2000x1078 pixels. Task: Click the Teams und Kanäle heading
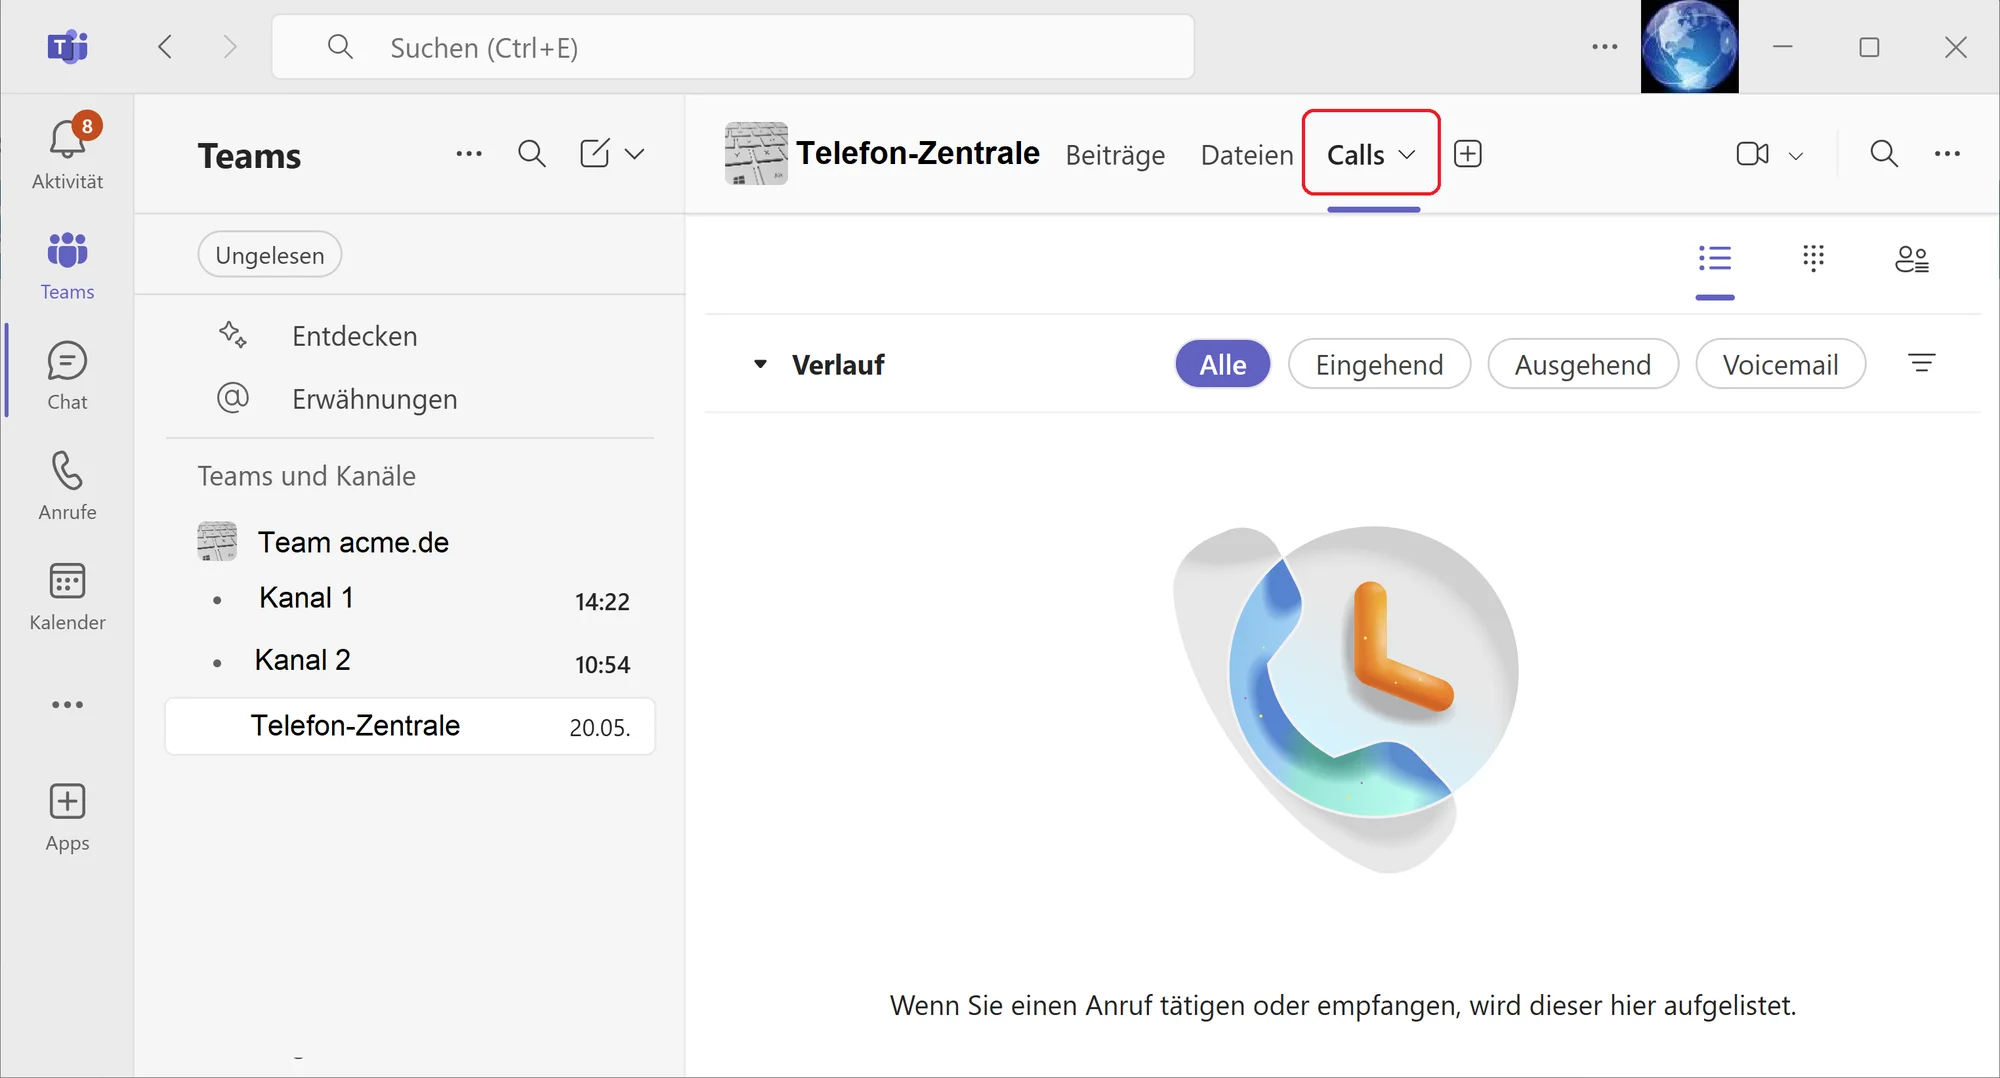point(307,476)
